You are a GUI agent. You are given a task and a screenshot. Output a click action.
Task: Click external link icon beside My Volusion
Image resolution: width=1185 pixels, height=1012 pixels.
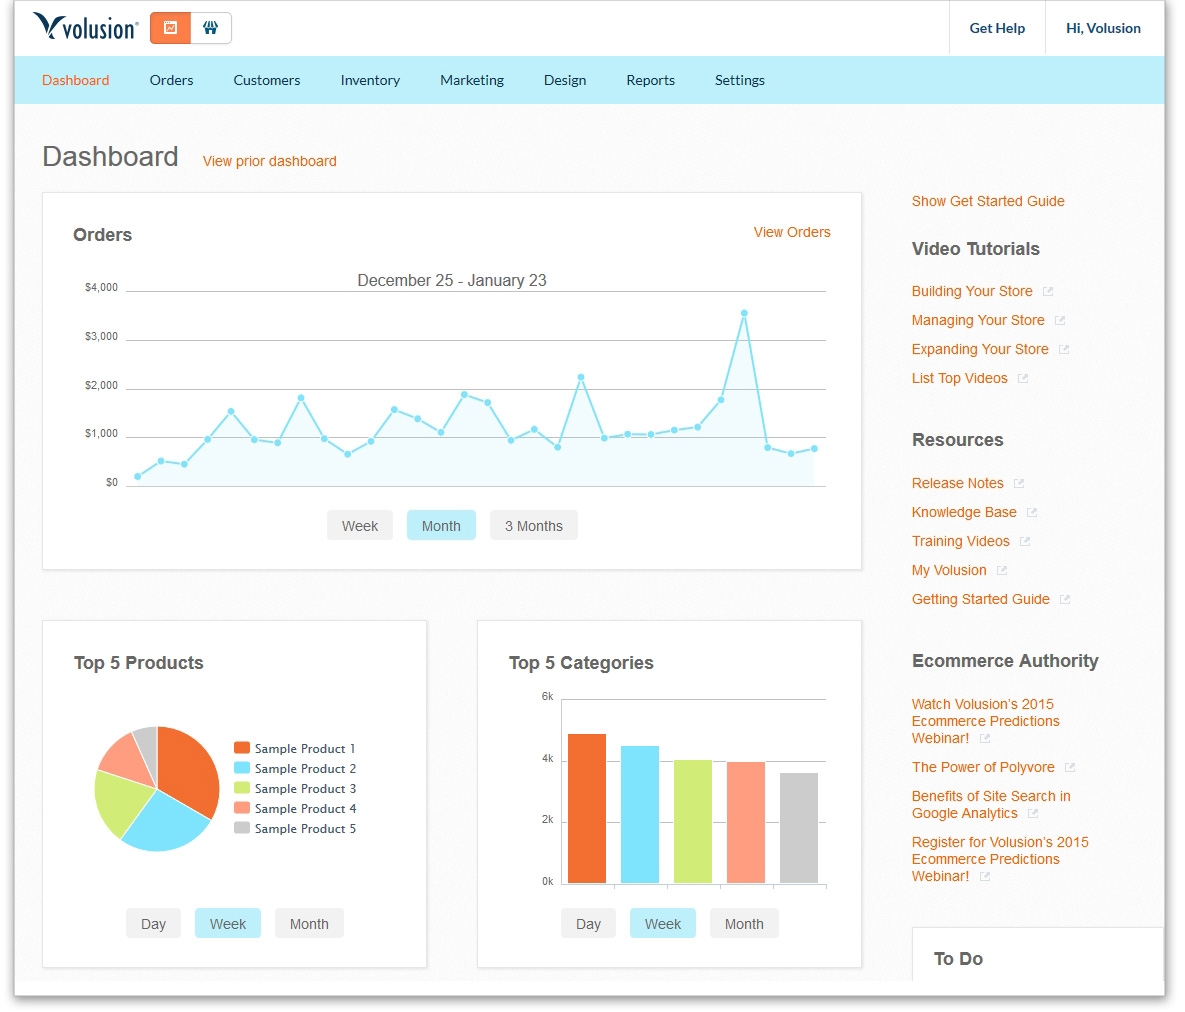click(1001, 571)
